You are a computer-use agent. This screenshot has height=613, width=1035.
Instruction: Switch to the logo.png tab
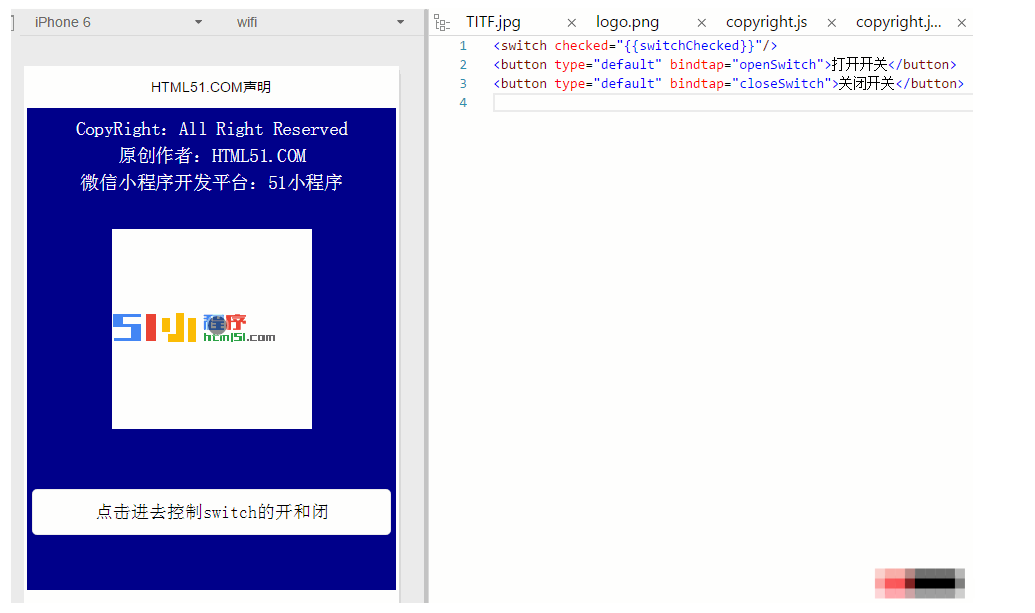pos(627,22)
